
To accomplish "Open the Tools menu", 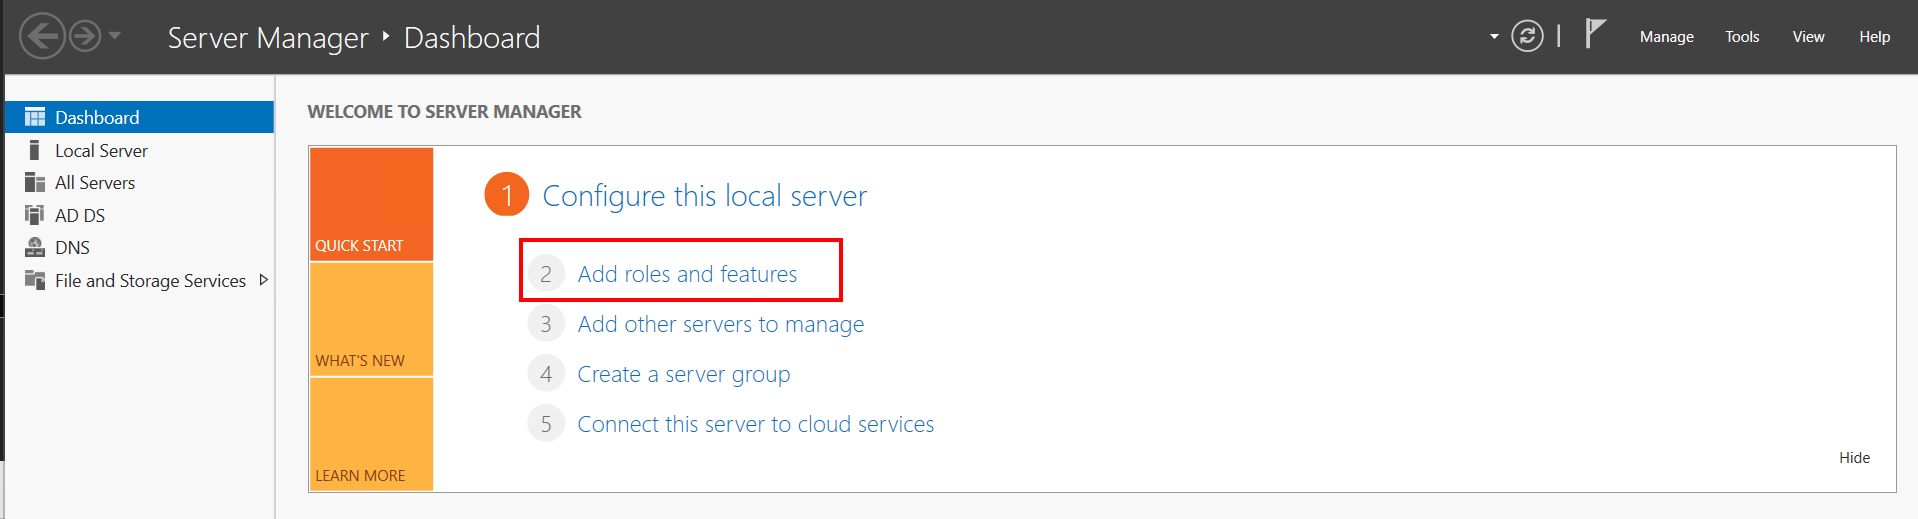I will coord(1742,37).
